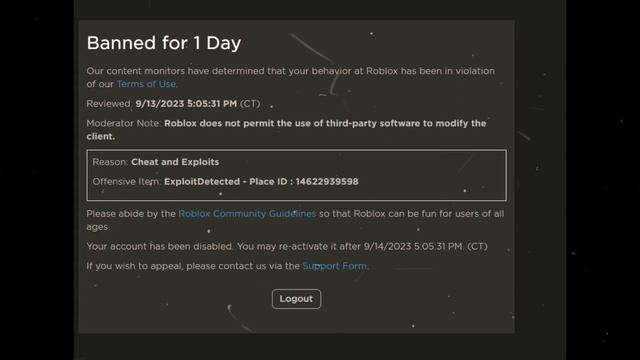Click the Offensive Item label
This screenshot has width=640, height=360.
point(127,182)
